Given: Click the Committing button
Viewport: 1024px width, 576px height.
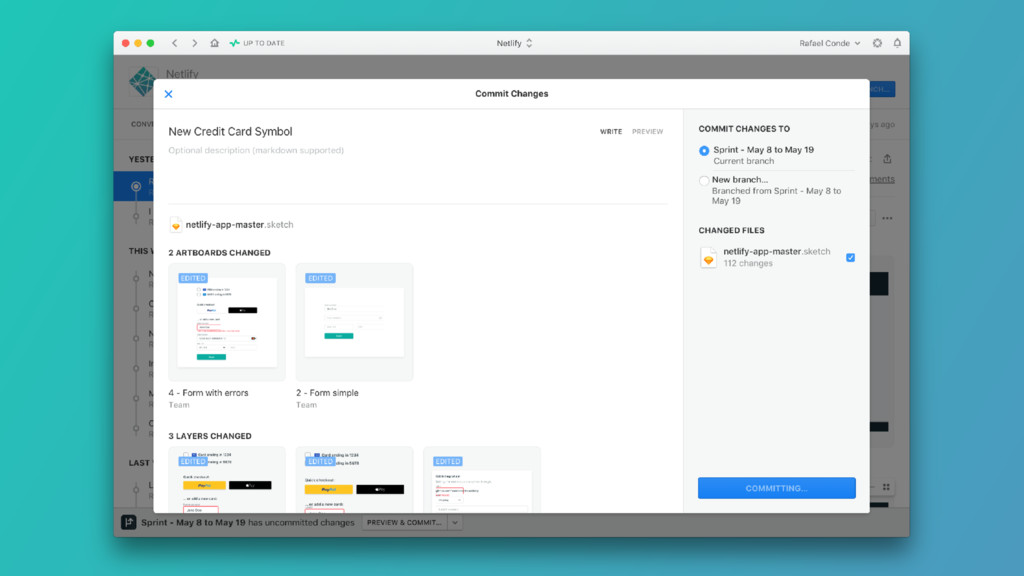Looking at the screenshot, I should coord(776,488).
